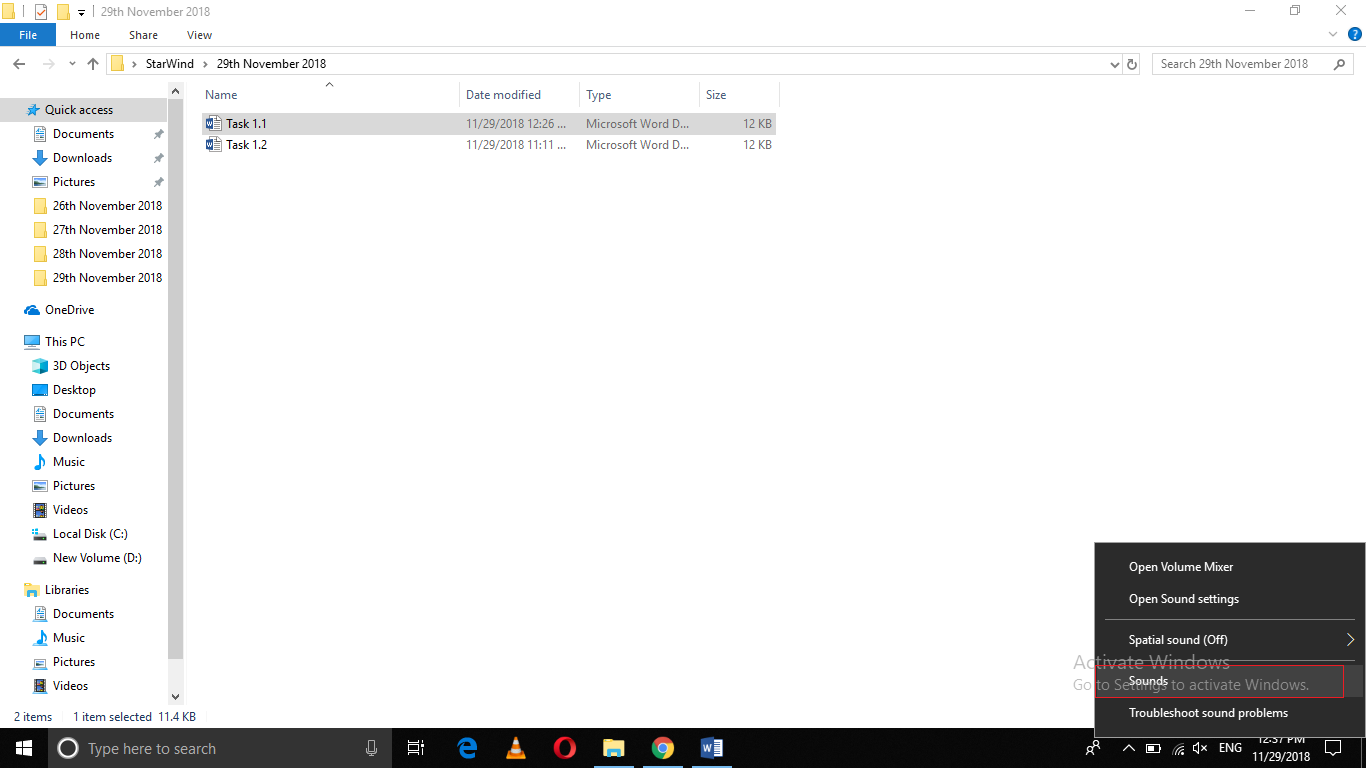Open the Task 1.2 Word document

coord(244,144)
